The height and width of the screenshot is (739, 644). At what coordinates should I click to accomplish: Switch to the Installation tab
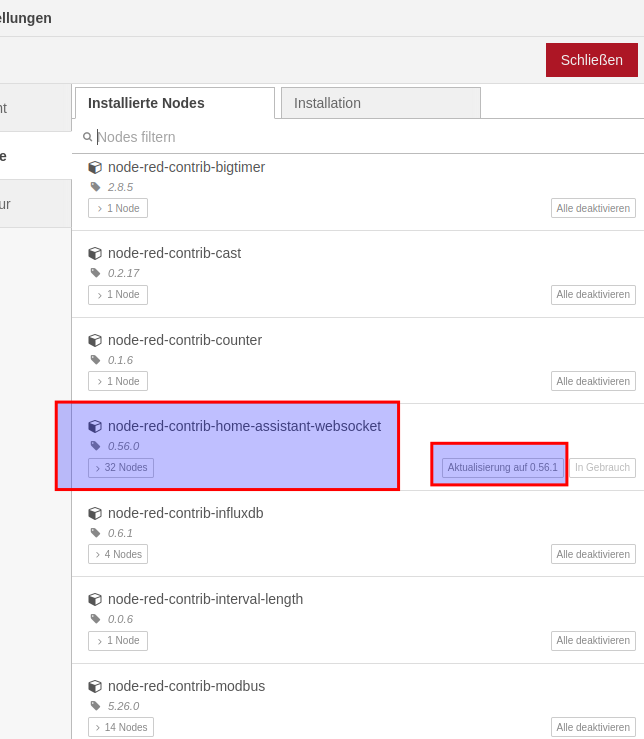point(380,103)
